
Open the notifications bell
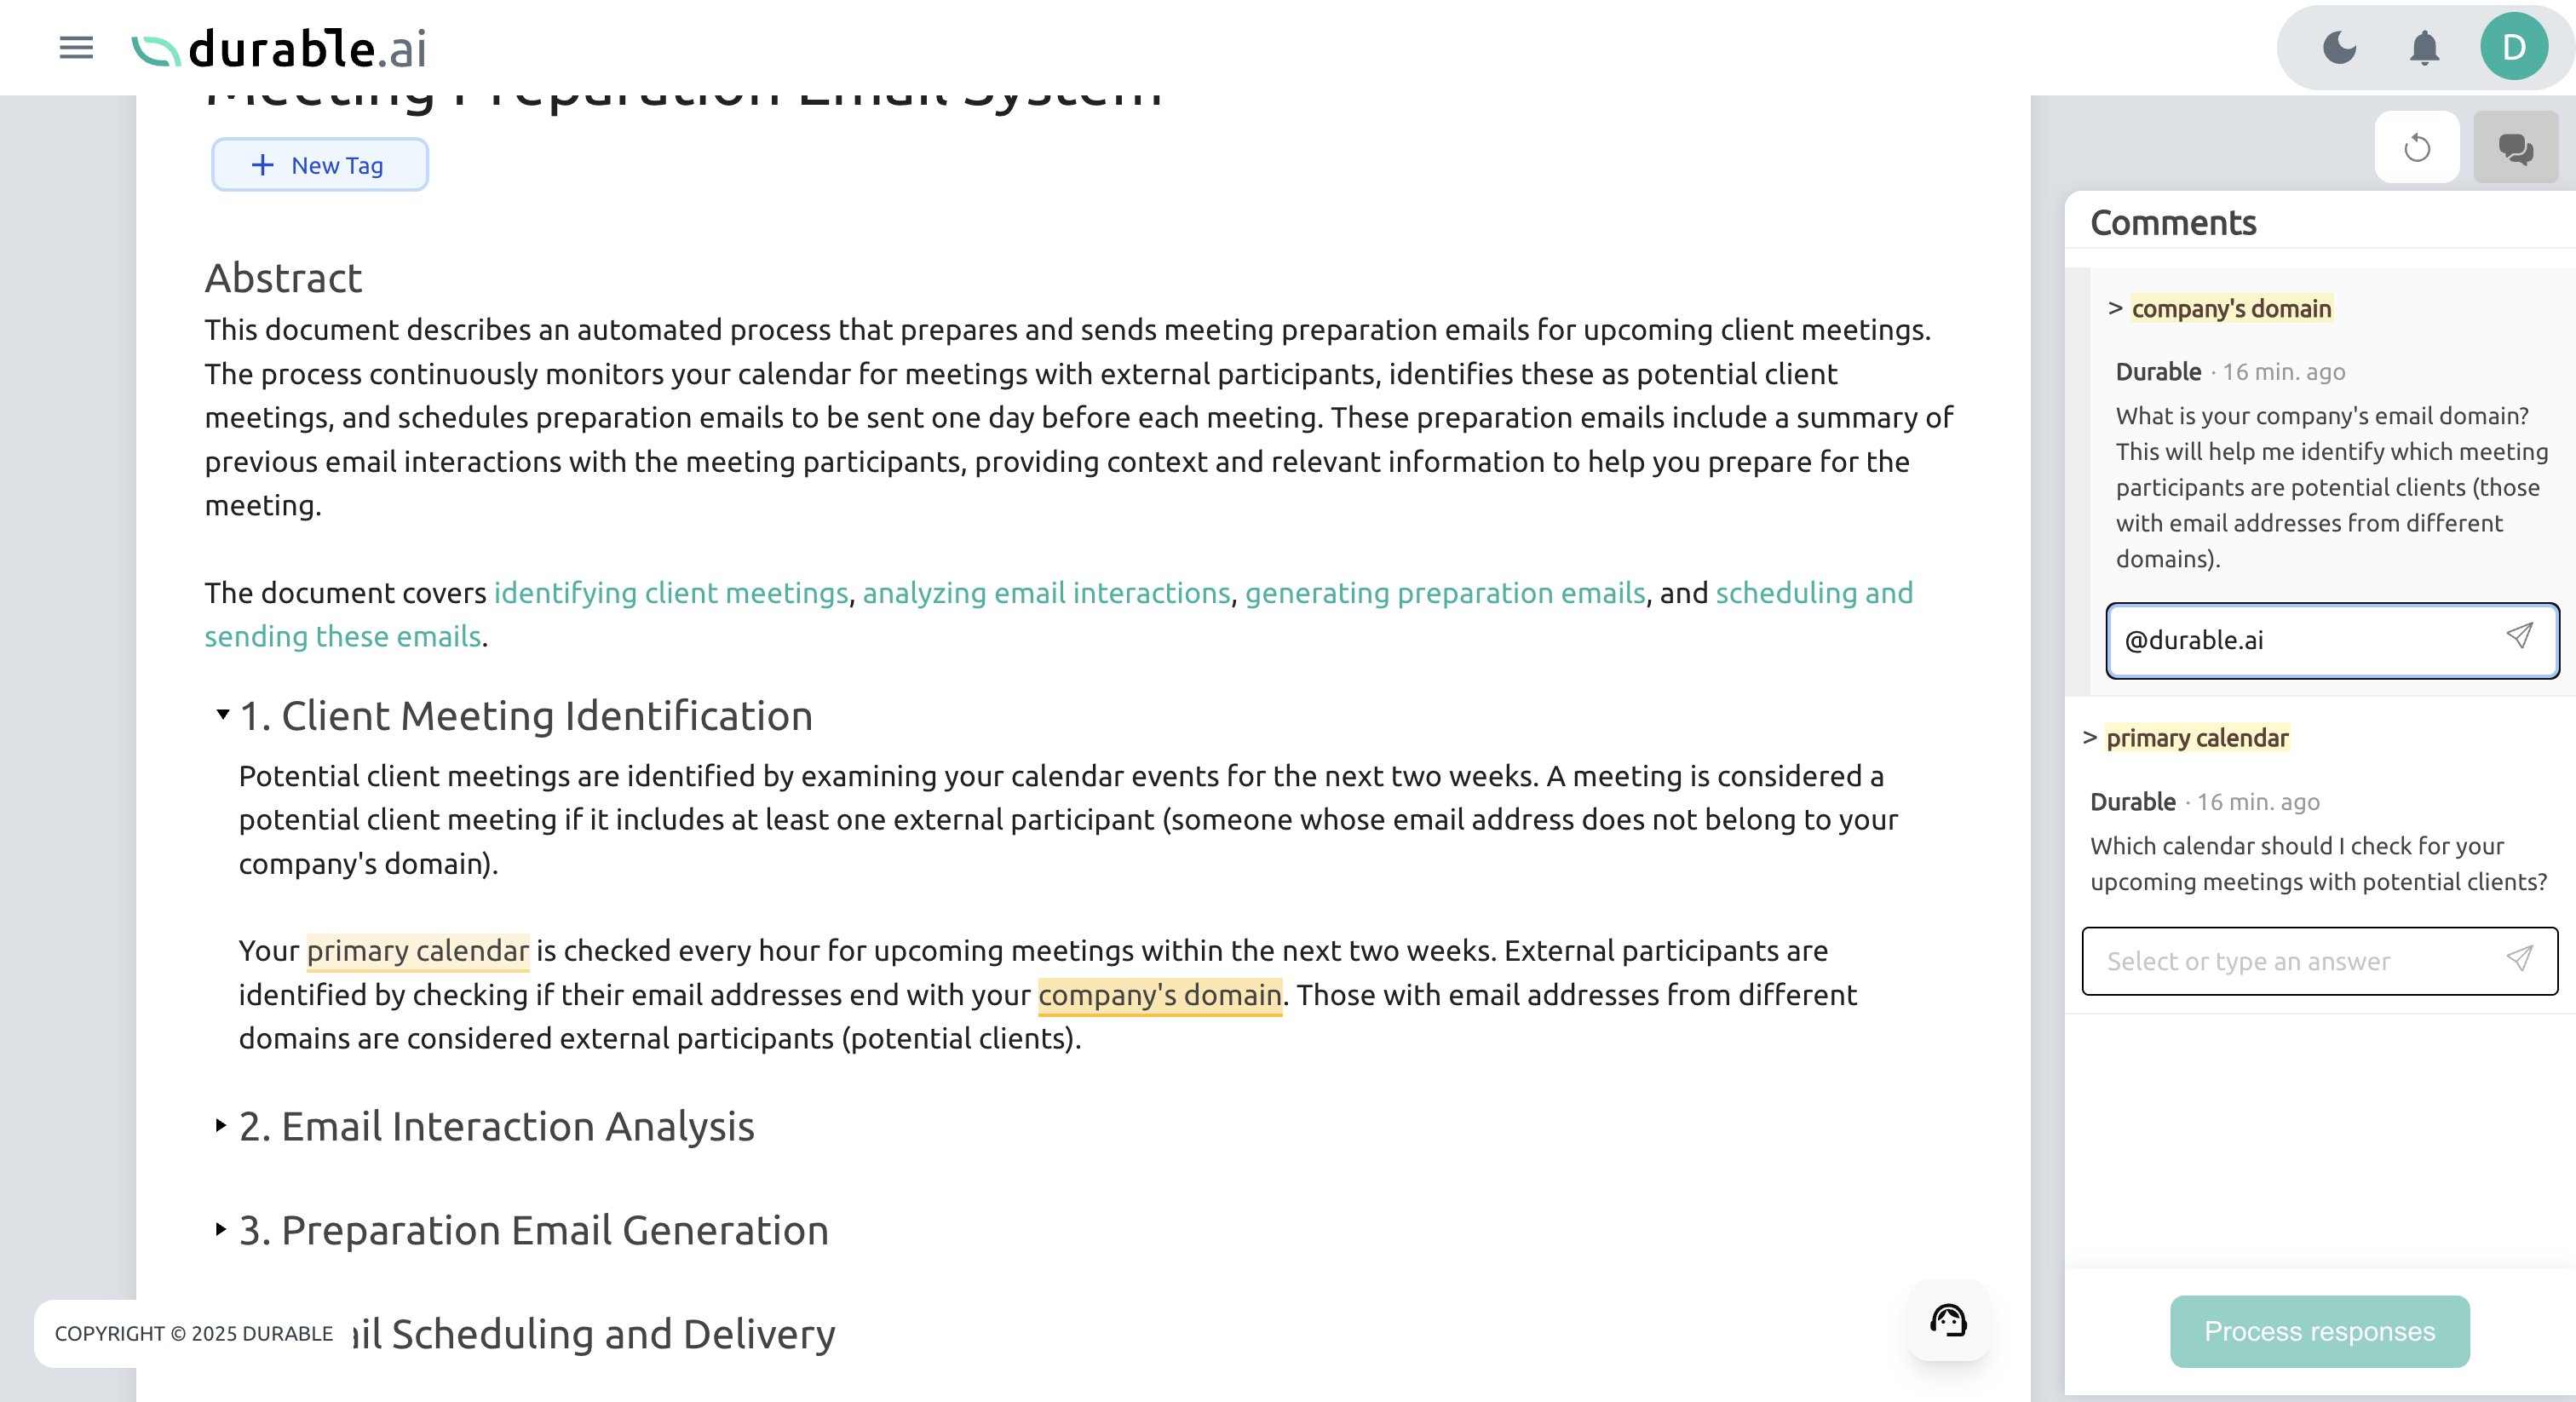tap(2424, 47)
